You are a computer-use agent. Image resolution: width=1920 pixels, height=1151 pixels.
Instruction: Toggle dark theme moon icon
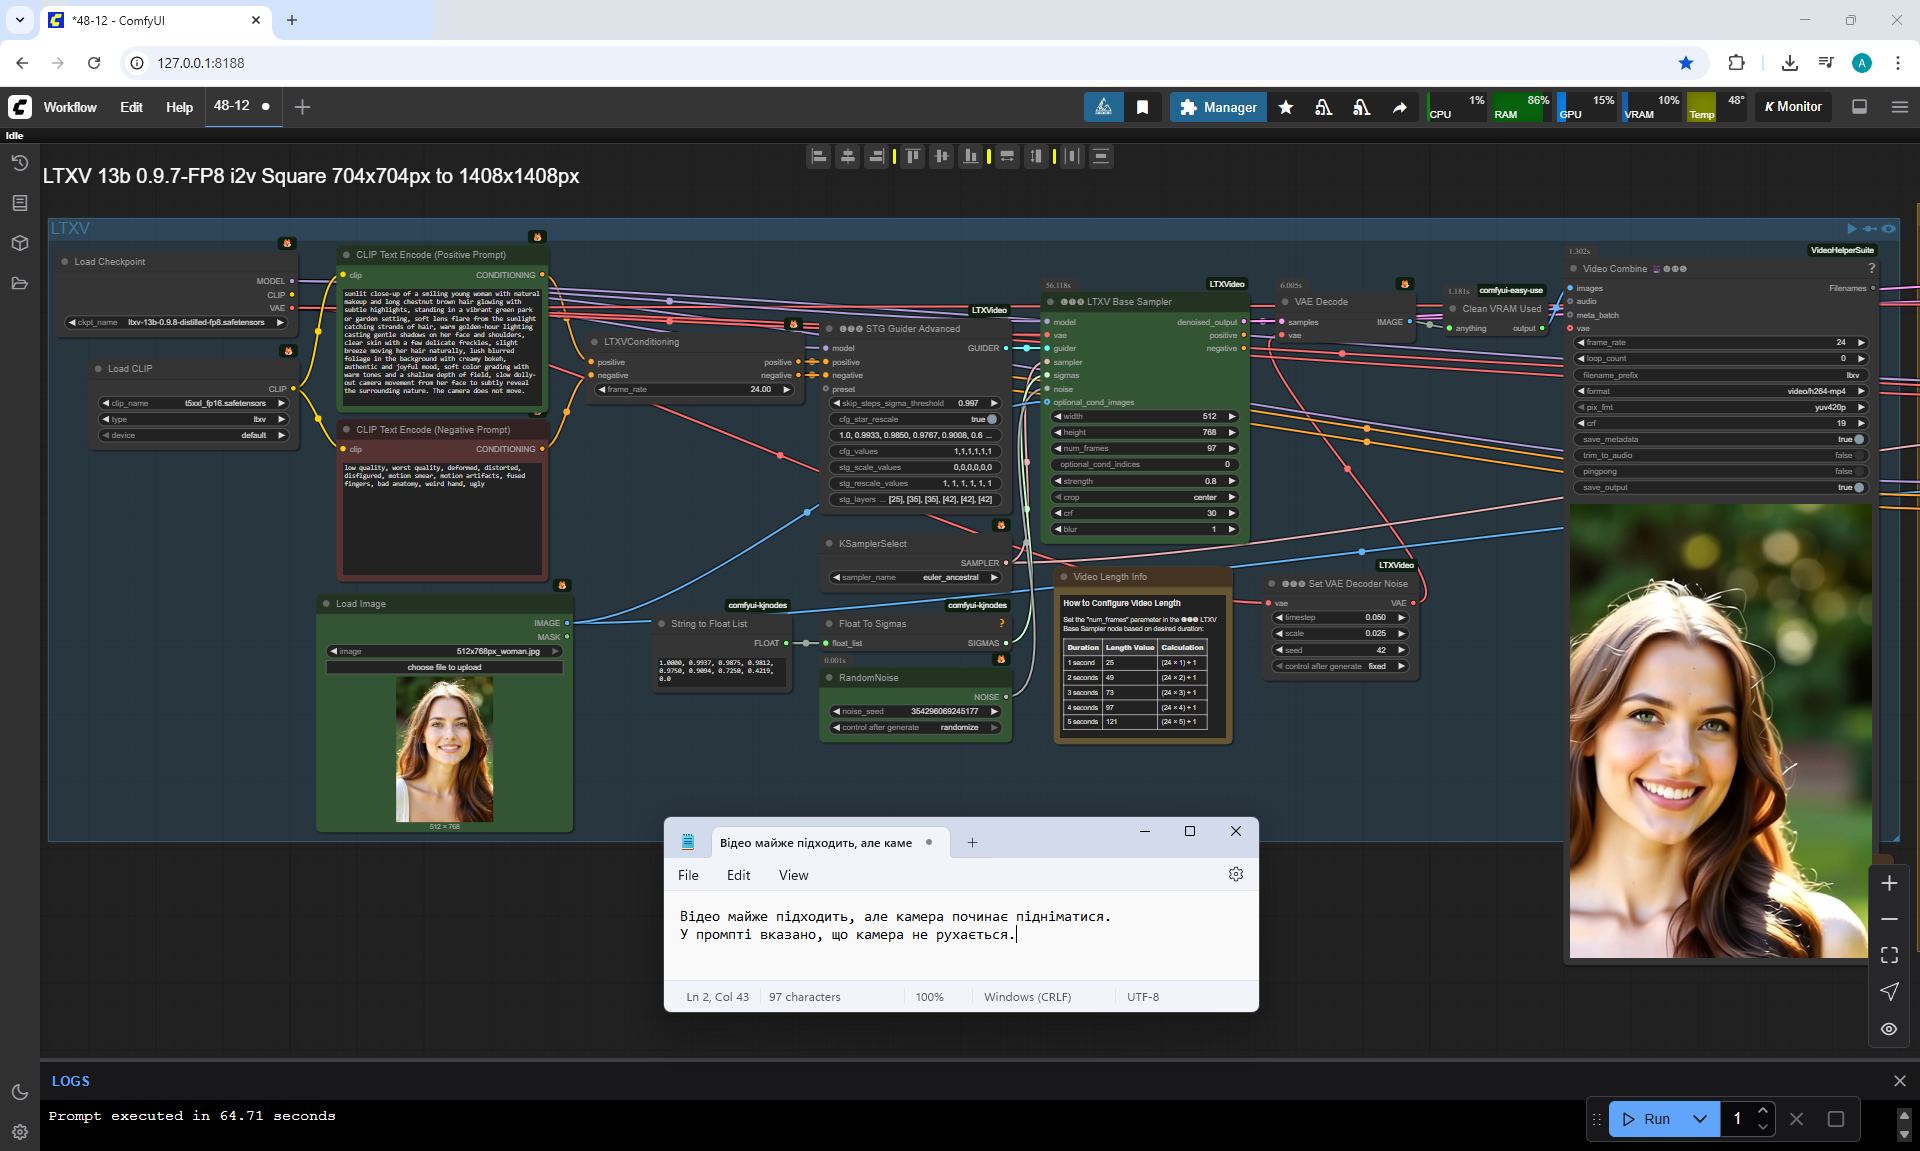click(19, 1092)
